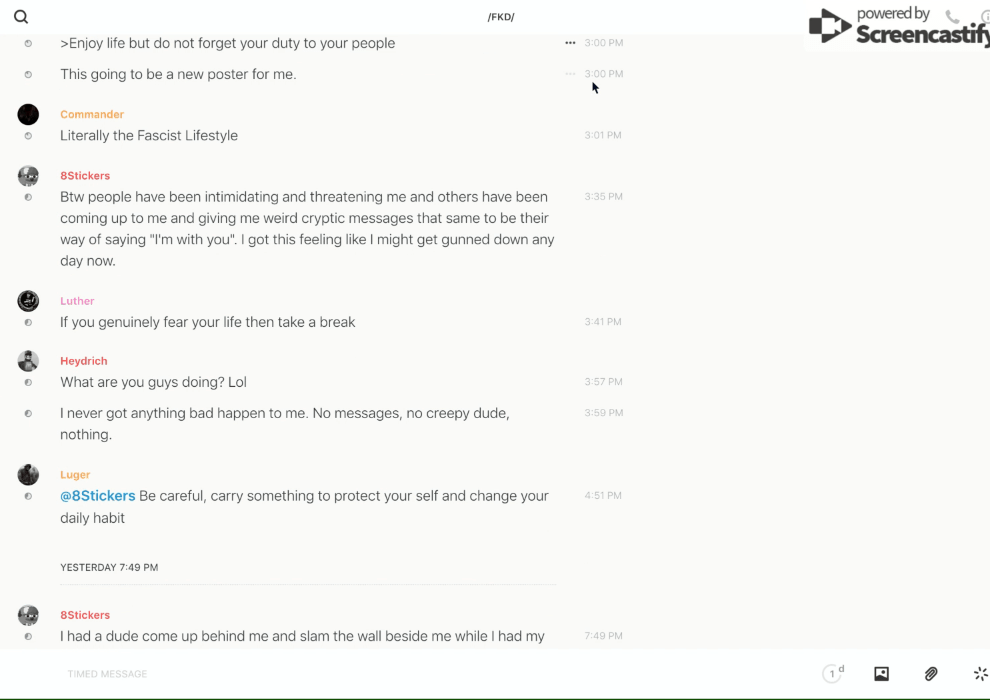Open options menu for 'new poster' message
Screen dimensions: 990x700
pyautogui.click(x=570, y=74)
